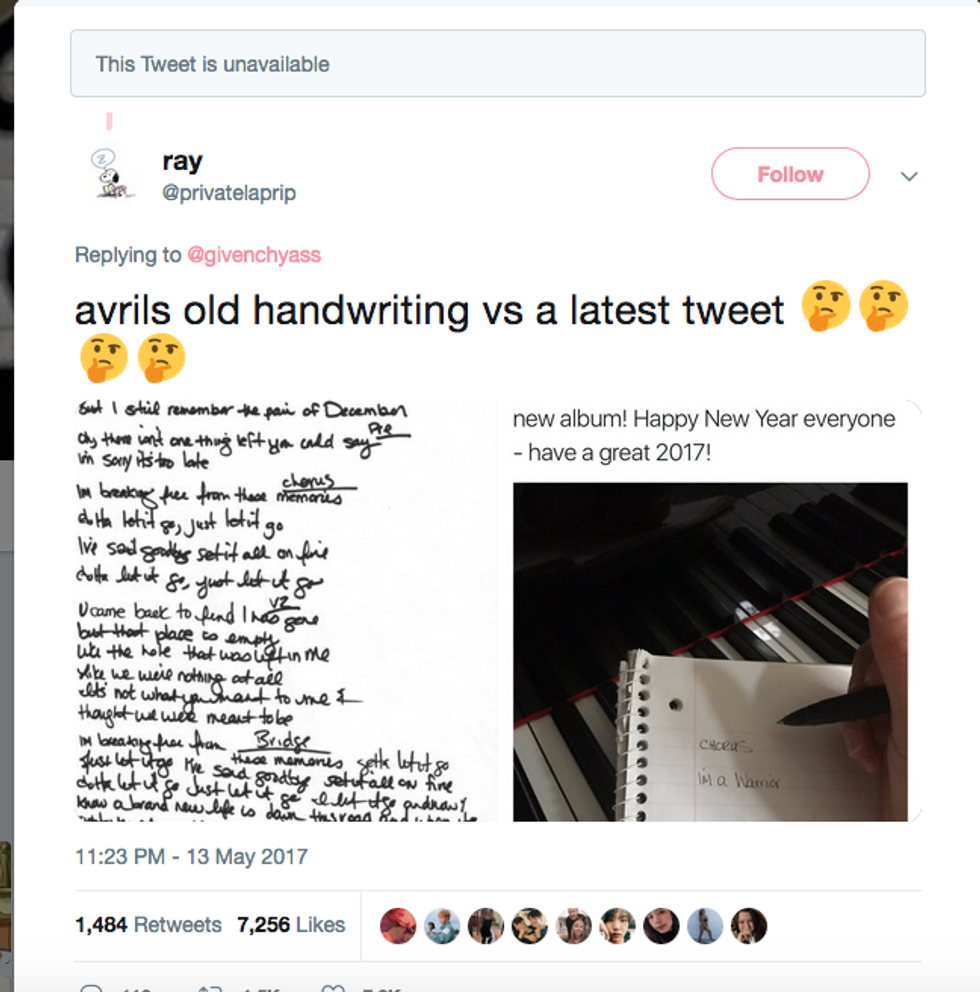Click the first liker avatar with red hair

pos(398,926)
